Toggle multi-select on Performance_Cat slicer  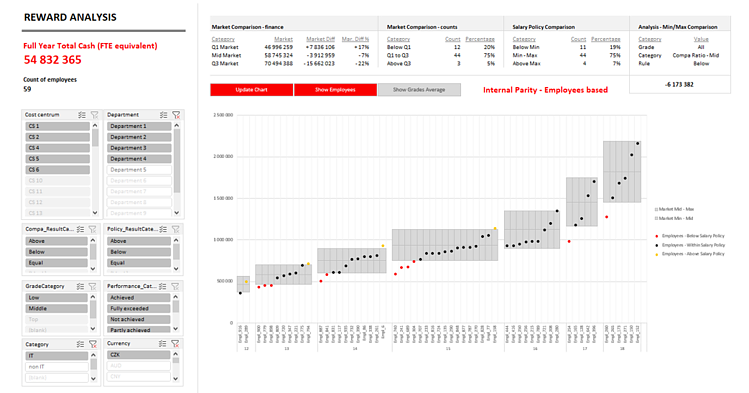point(163,287)
